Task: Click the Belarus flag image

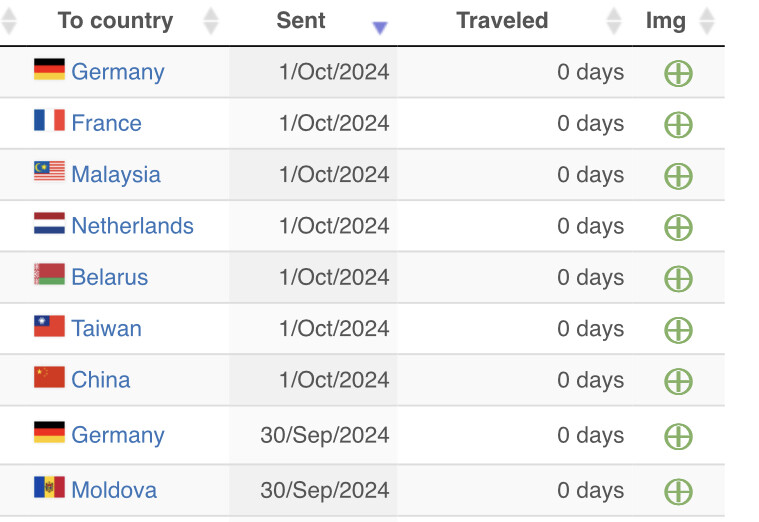Action: click(49, 274)
